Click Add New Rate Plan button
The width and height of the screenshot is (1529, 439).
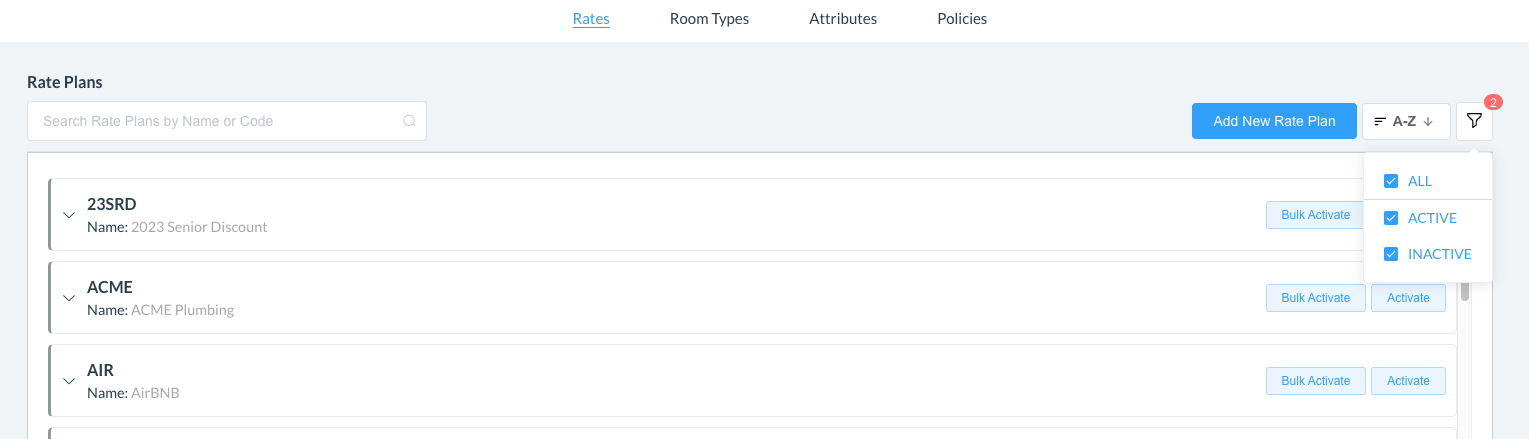click(1274, 121)
